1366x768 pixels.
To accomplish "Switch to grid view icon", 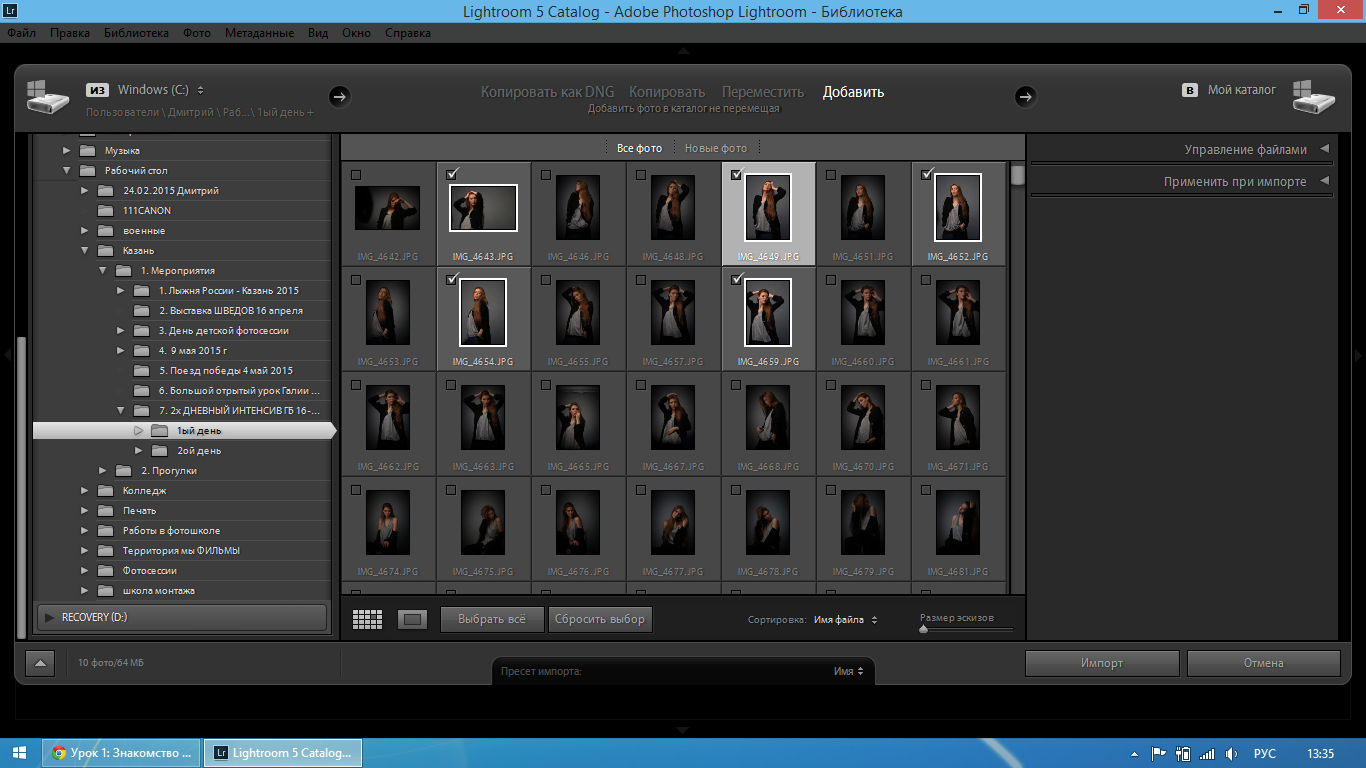I will (367, 620).
